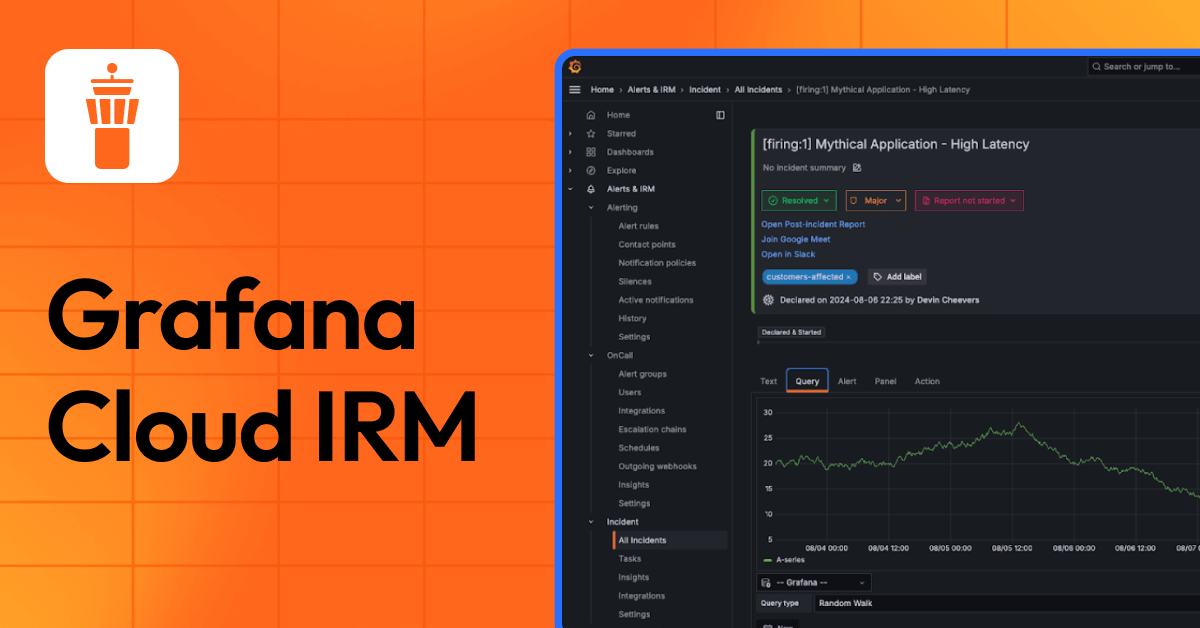Open the Major severity dropdown

[x=875, y=200]
